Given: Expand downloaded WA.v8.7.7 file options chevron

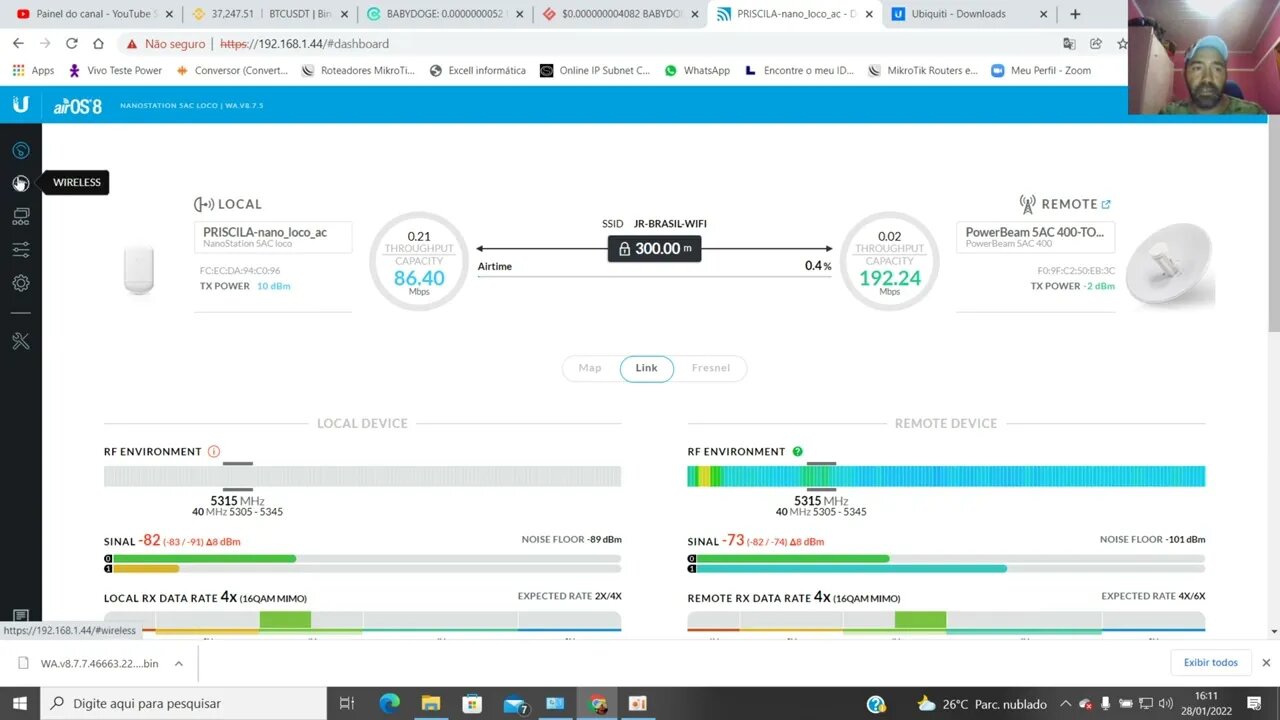Looking at the screenshot, I should [x=178, y=663].
